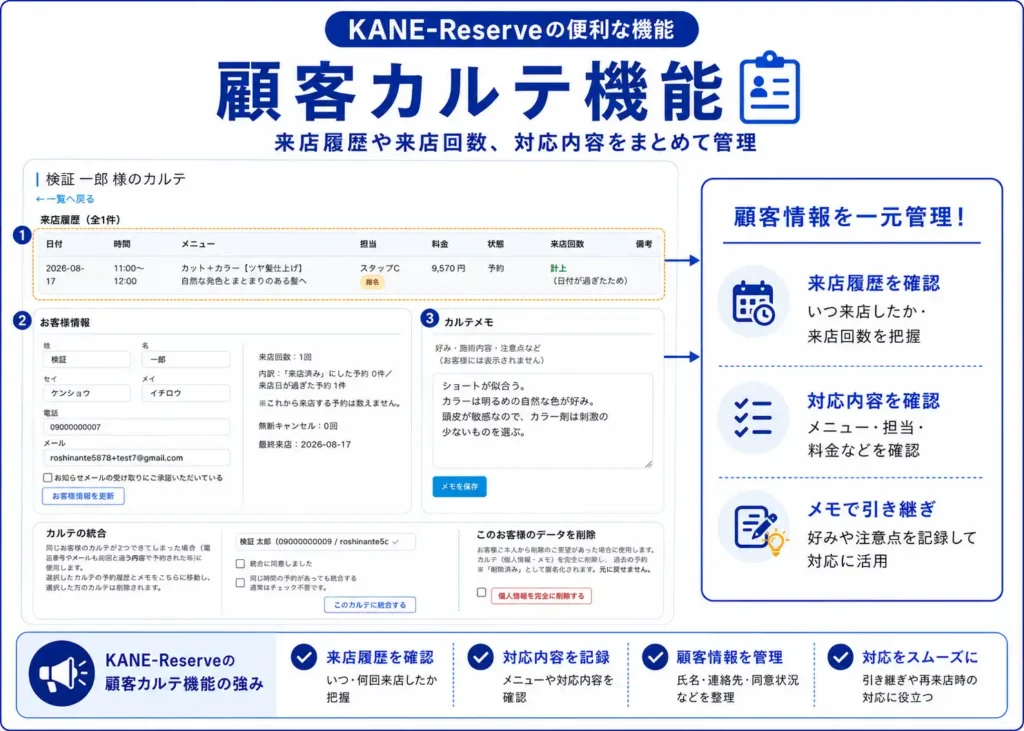1024x731 pixels.
Task: Click the 名 field containing 一郎
Action: (x=185, y=359)
